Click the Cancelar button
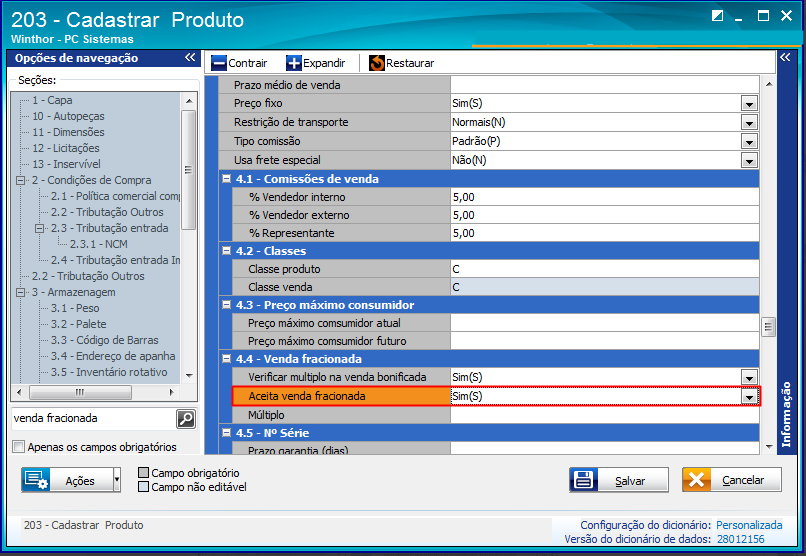The height and width of the screenshot is (556, 806). coord(732,480)
